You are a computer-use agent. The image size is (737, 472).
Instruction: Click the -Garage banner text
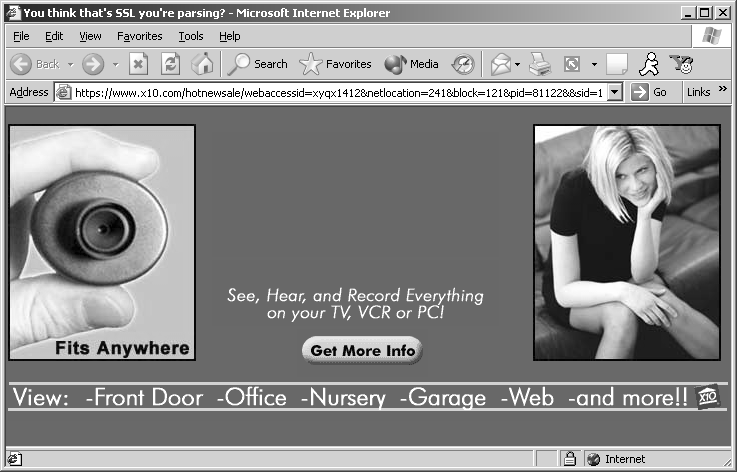(443, 398)
